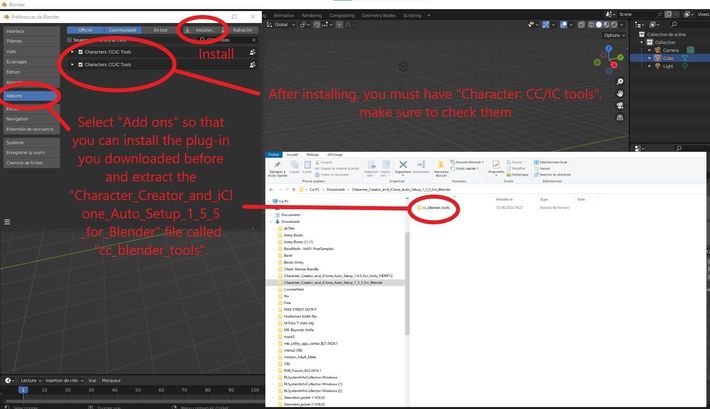Toggle the second Characters: CC/iC Tools checkbox
This screenshot has width=710, height=409.
[80, 65]
